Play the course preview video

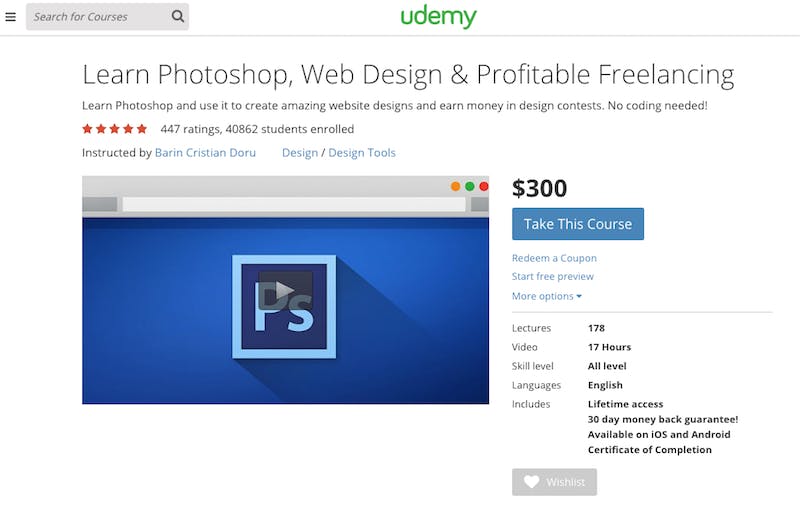tap(285, 291)
